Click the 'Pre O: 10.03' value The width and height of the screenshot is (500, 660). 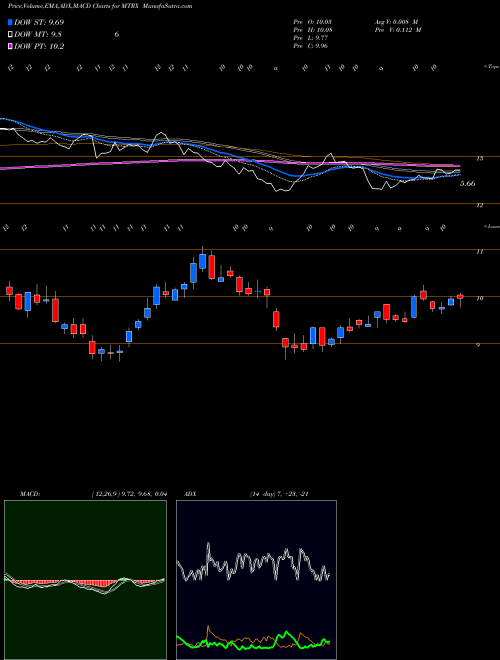click(x=313, y=22)
